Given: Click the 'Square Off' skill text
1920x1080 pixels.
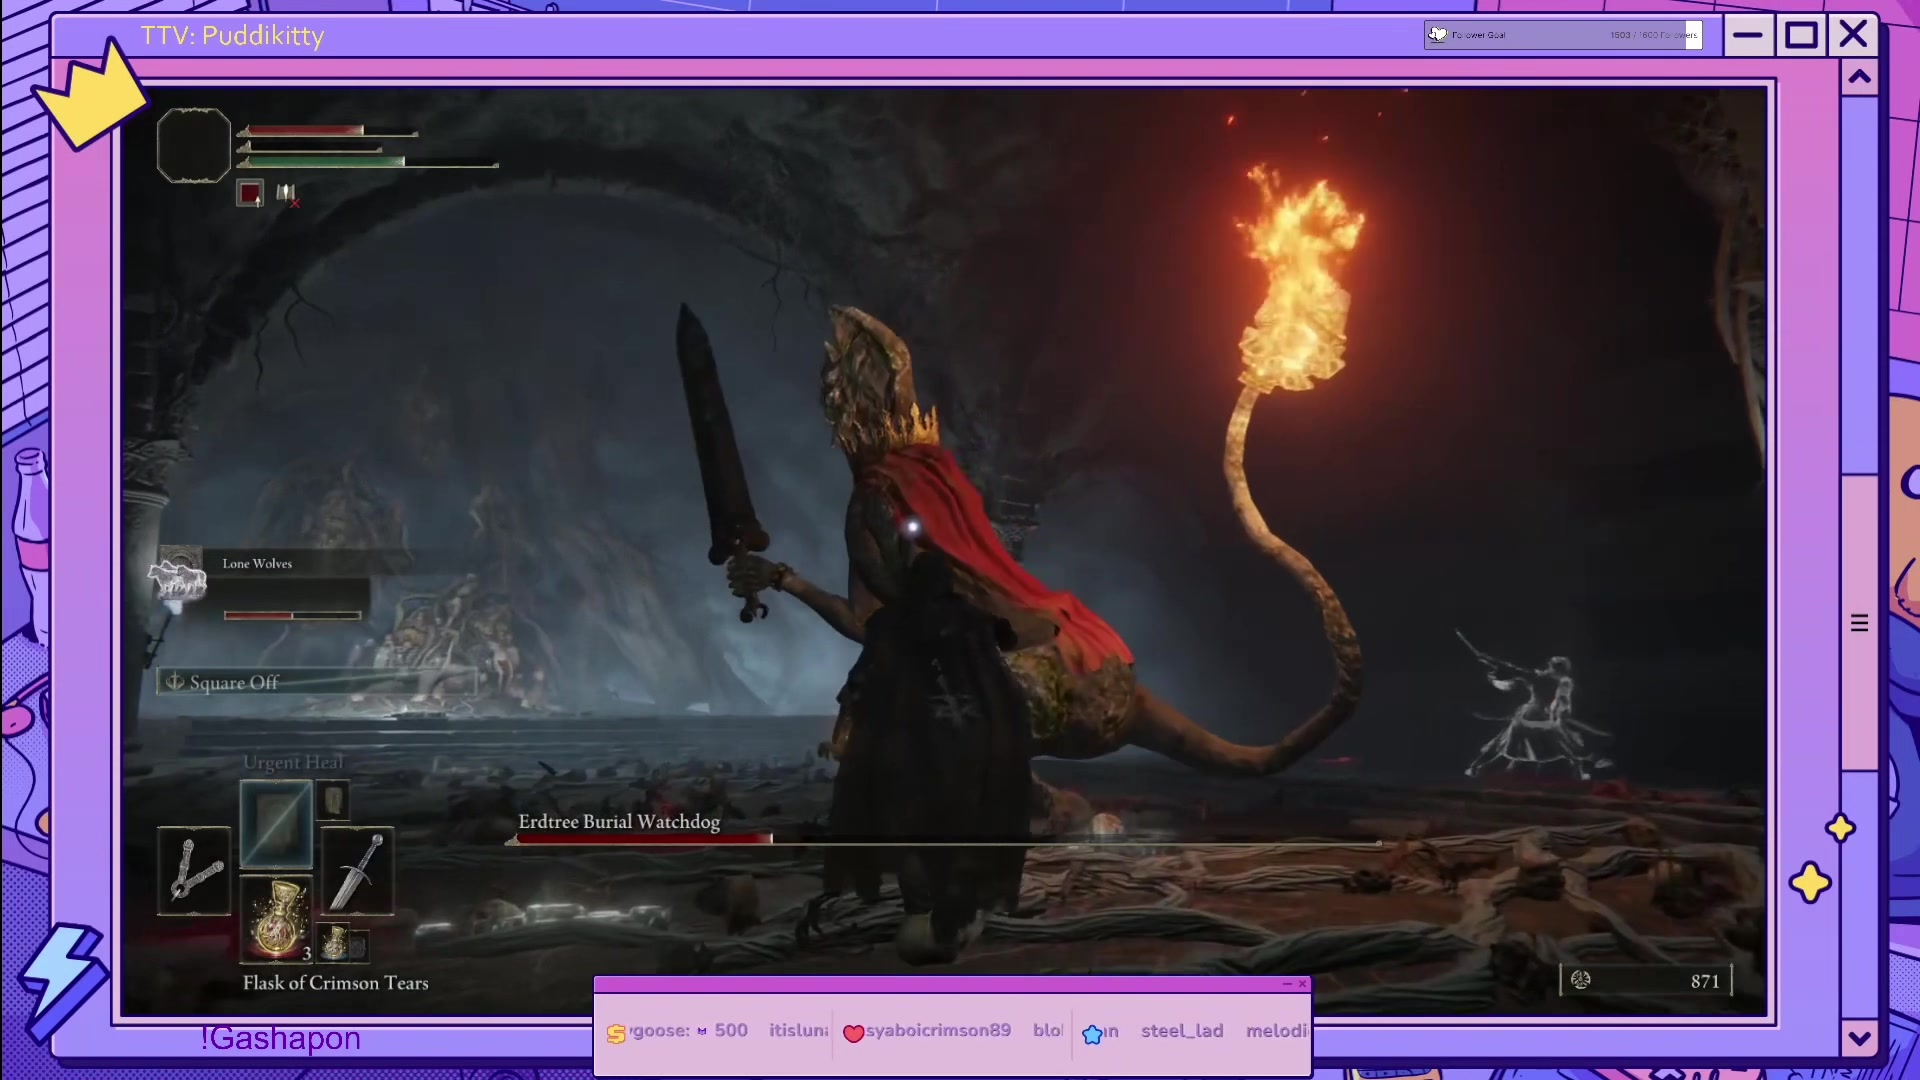Looking at the screenshot, I should click(234, 683).
